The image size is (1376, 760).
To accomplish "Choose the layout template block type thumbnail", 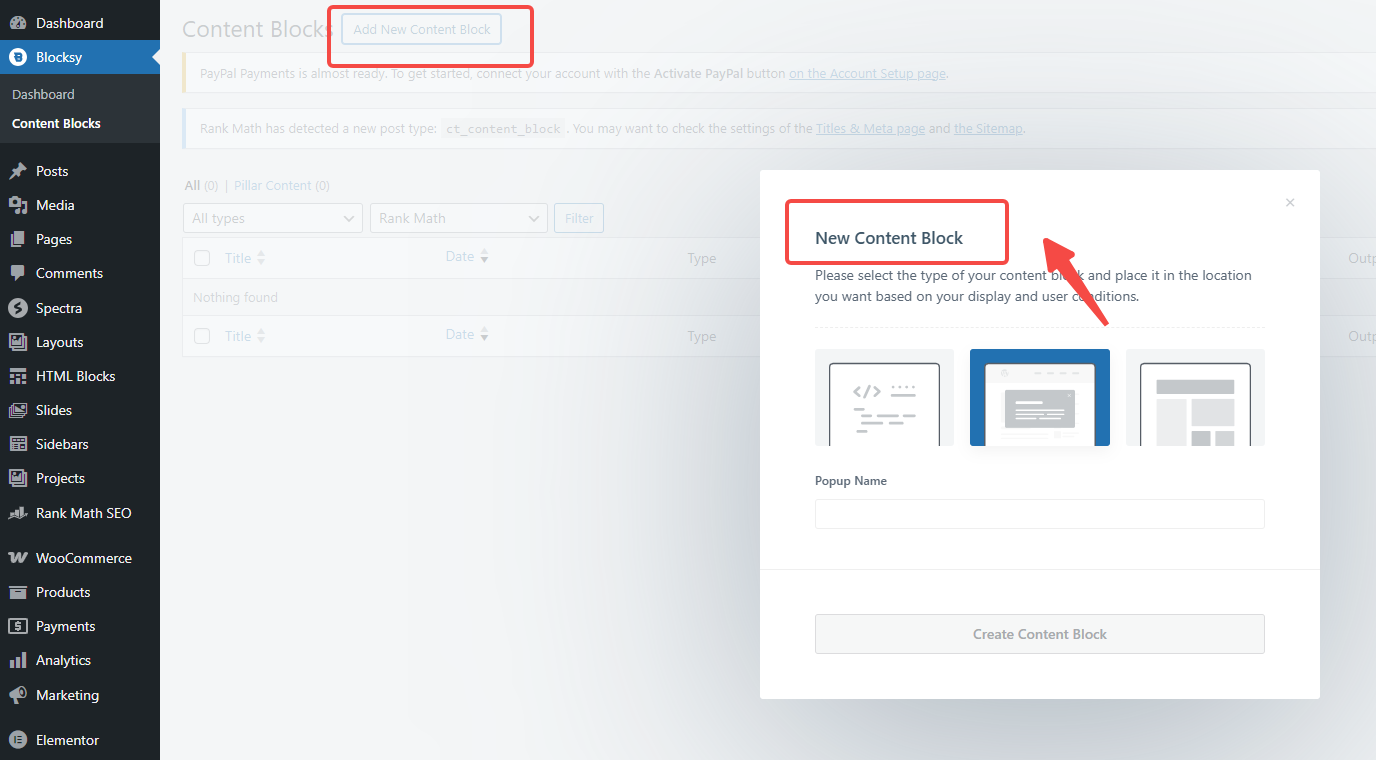I will coord(1195,398).
